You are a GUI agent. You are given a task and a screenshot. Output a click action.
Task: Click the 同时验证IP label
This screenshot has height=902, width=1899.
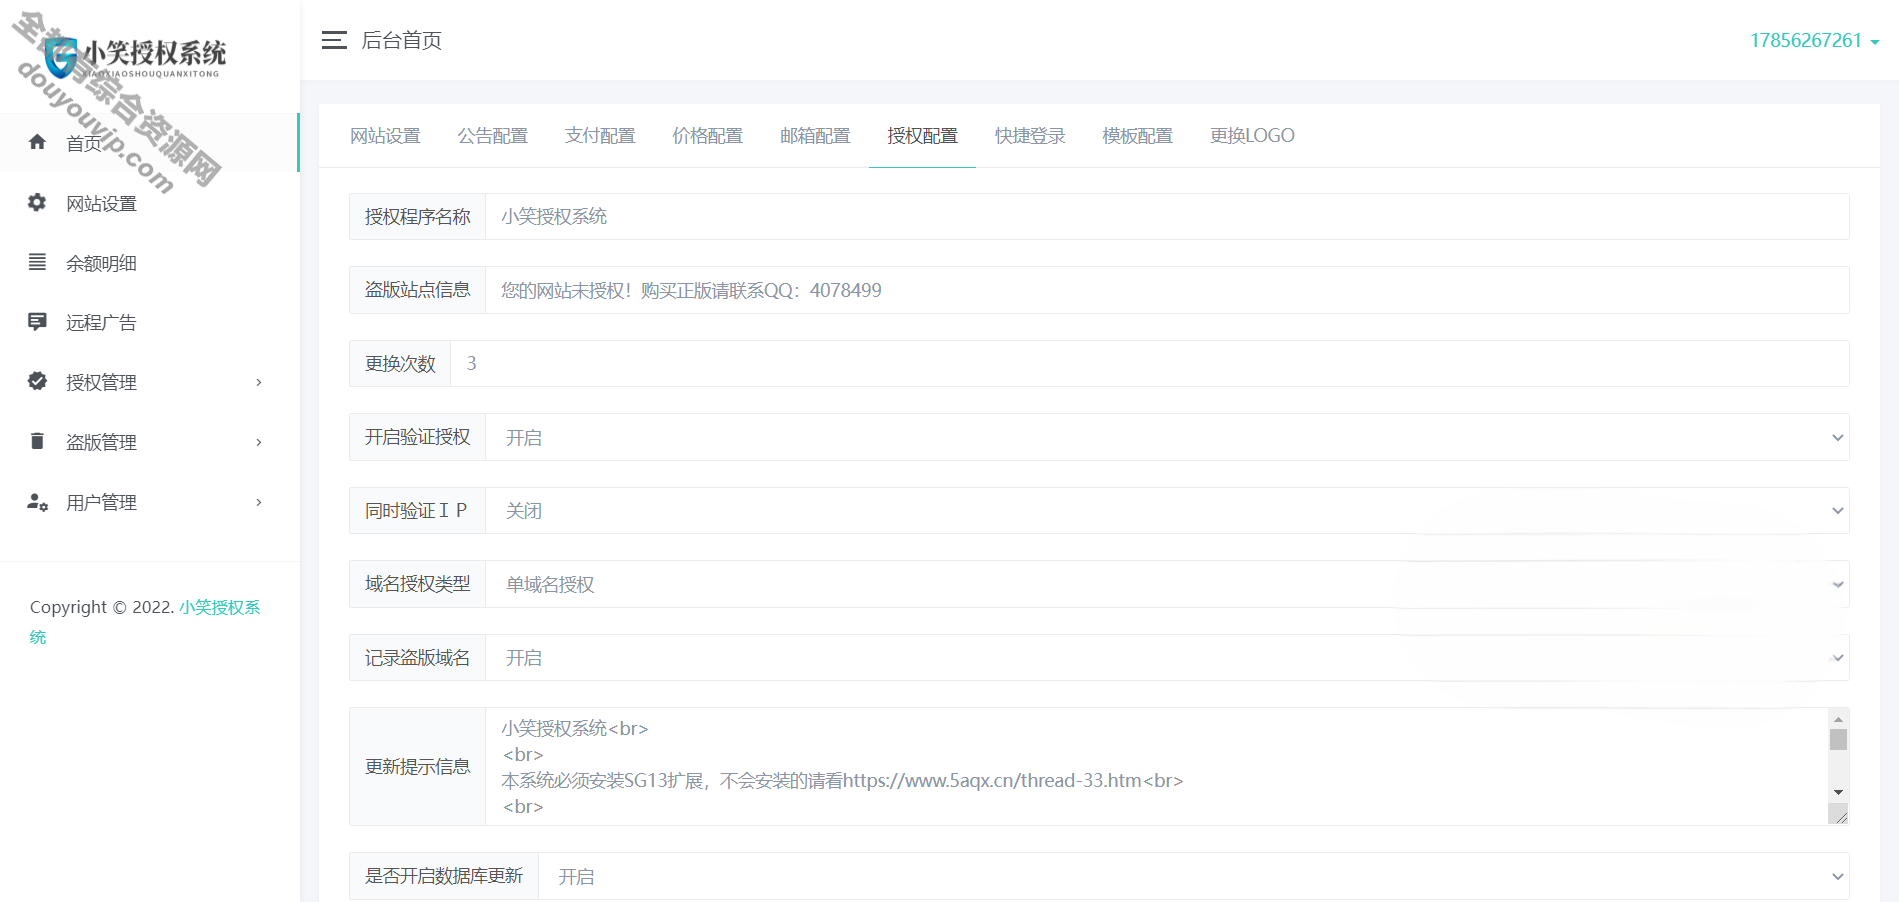click(x=416, y=511)
